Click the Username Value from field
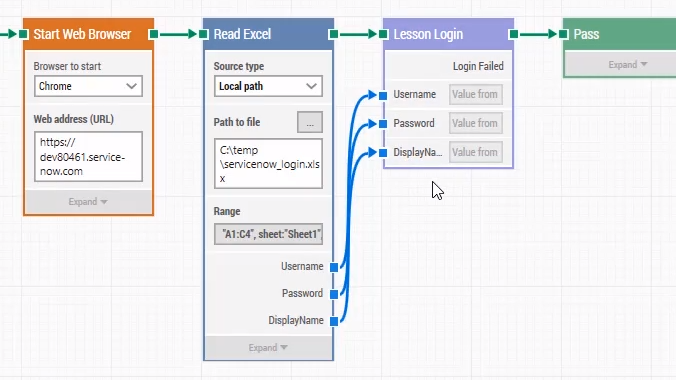Screen dimensions: 676x380 click(x=476, y=94)
